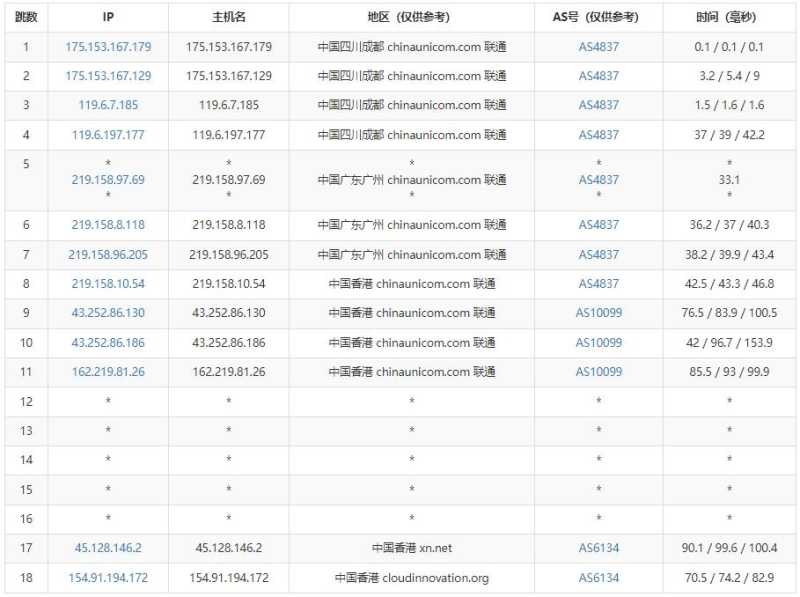This screenshot has height=597, width=800.
Task: Select hostname cell 162.219.81.26
Action: [229, 372]
